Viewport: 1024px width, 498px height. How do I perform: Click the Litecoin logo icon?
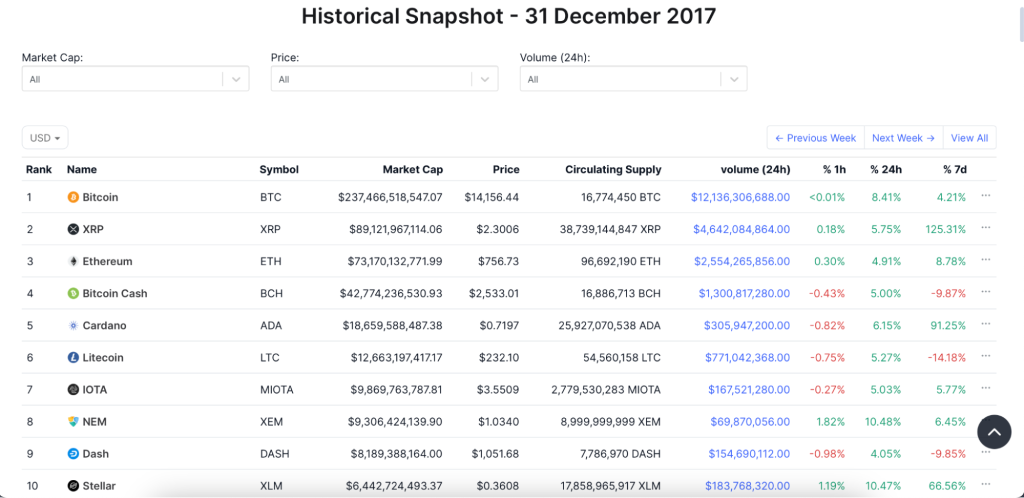[73, 357]
